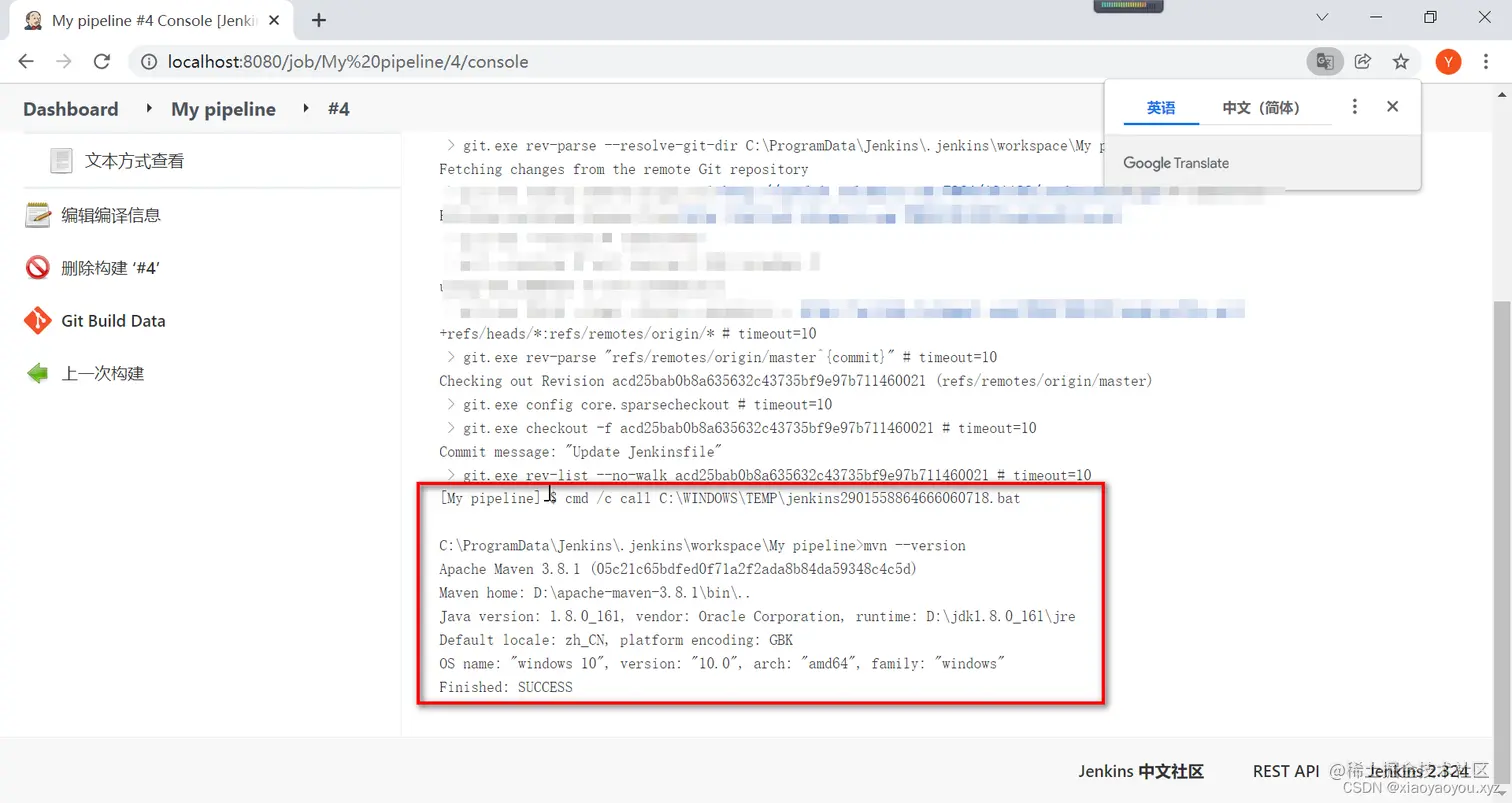Open Jenkins 中文社区 footer link
This screenshot has width=1512, height=803.
[1141, 771]
